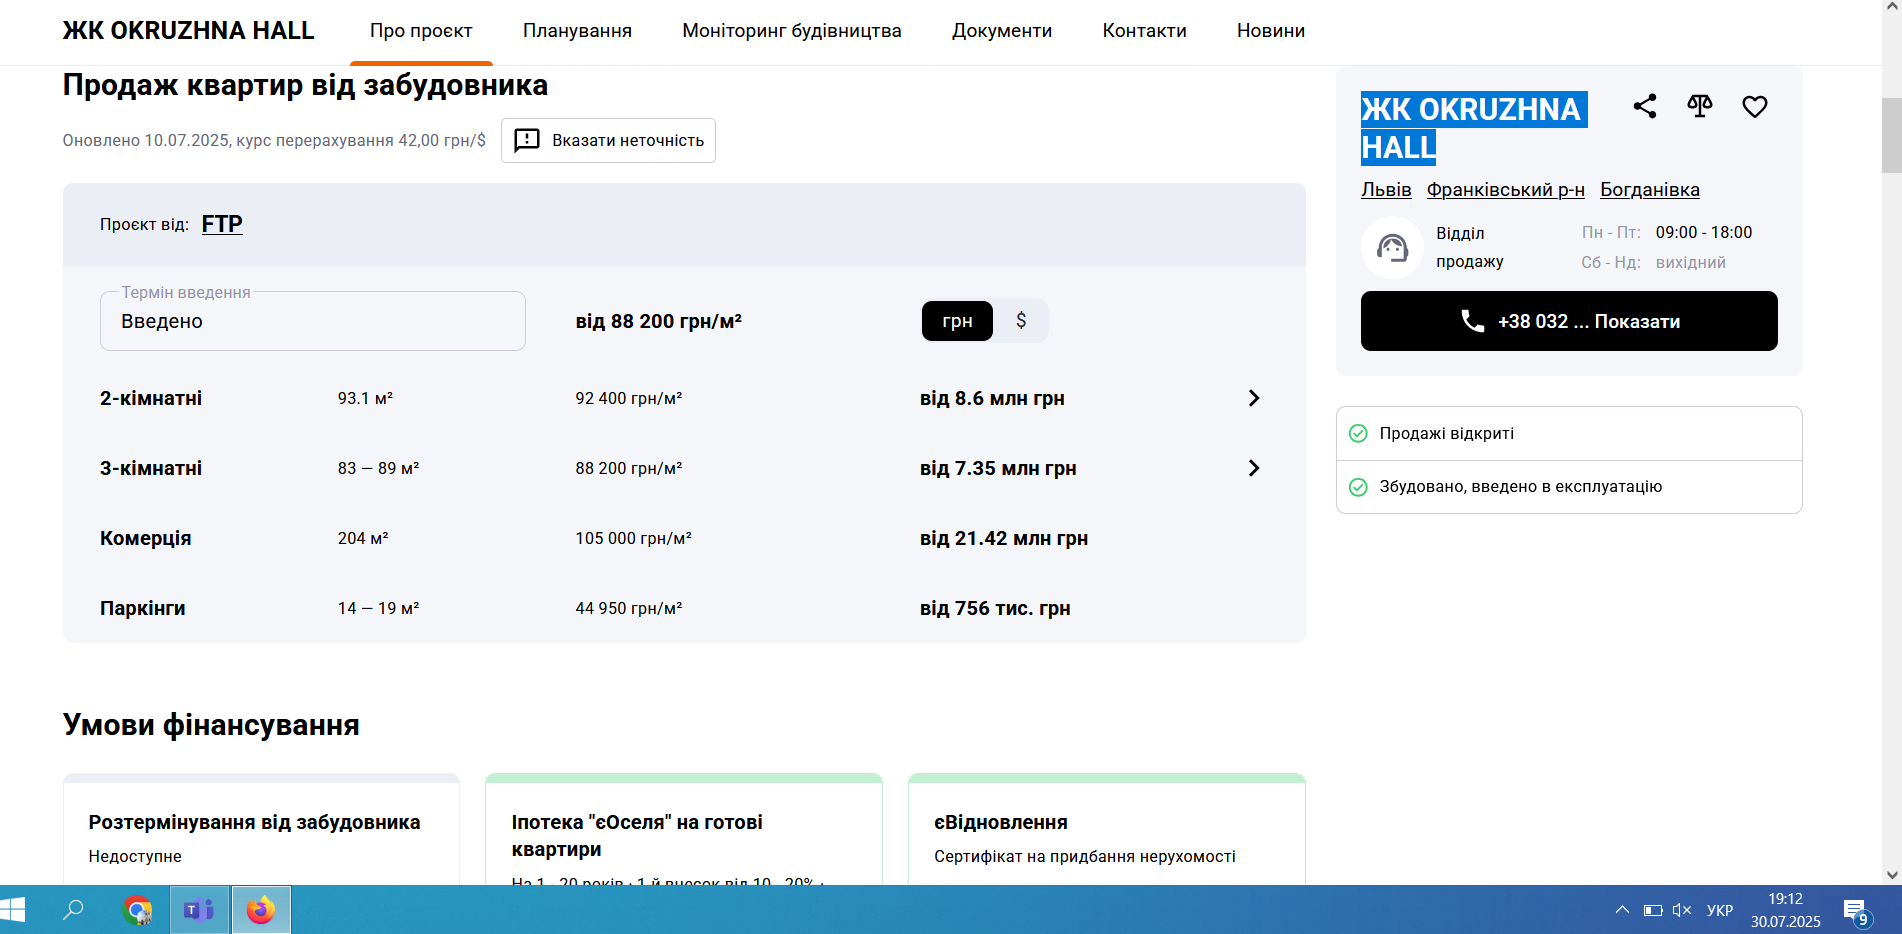Click Паркінги row label
The image size is (1902, 934).
142,608
